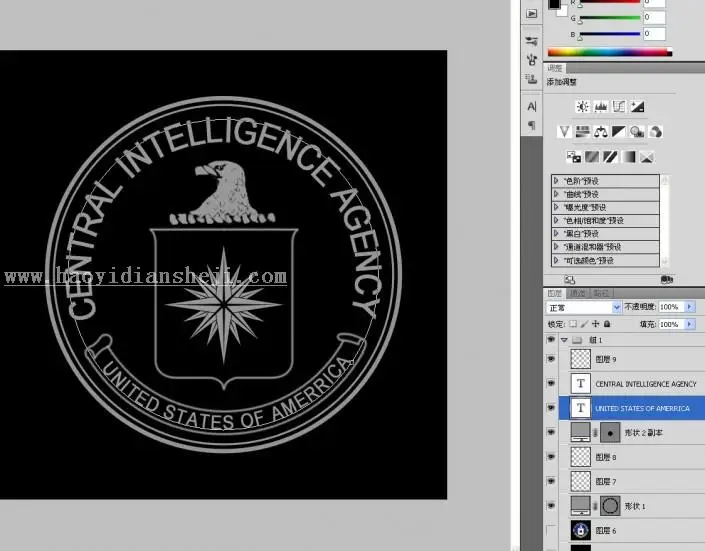Image resolution: width=705 pixels, height=551 pixels.
Task: Hide layer 图层 9 via eye icon
Action: coord(551,359)
